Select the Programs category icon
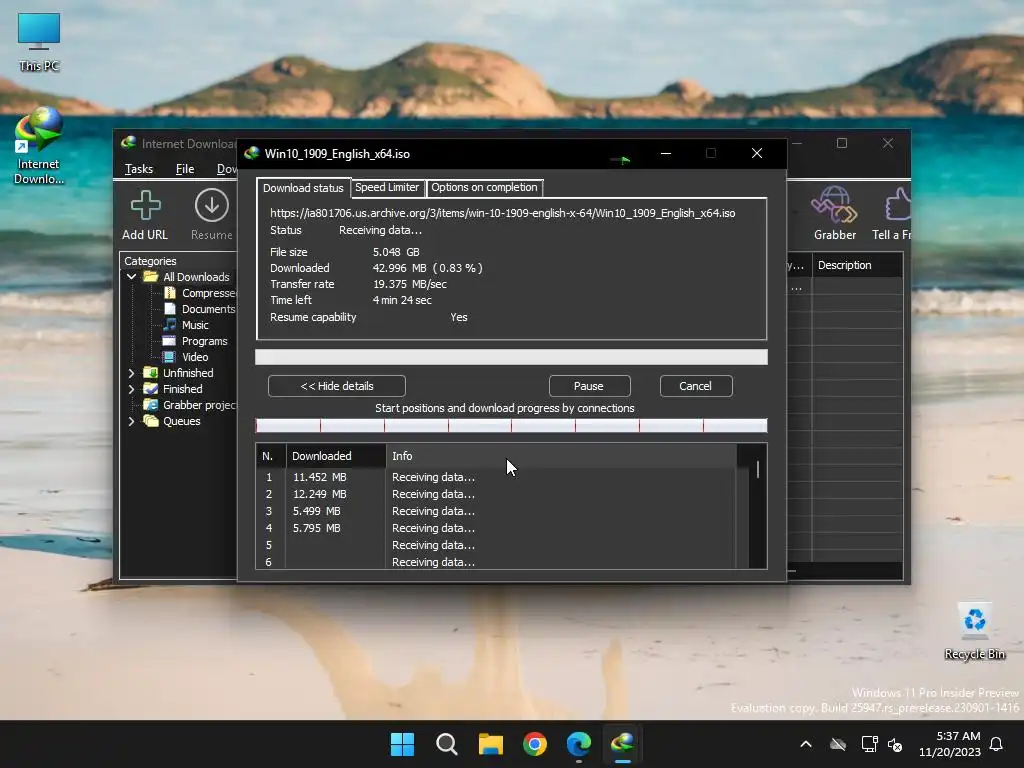The width and height of the screenshot is (1024, 768). click(169, 341)
